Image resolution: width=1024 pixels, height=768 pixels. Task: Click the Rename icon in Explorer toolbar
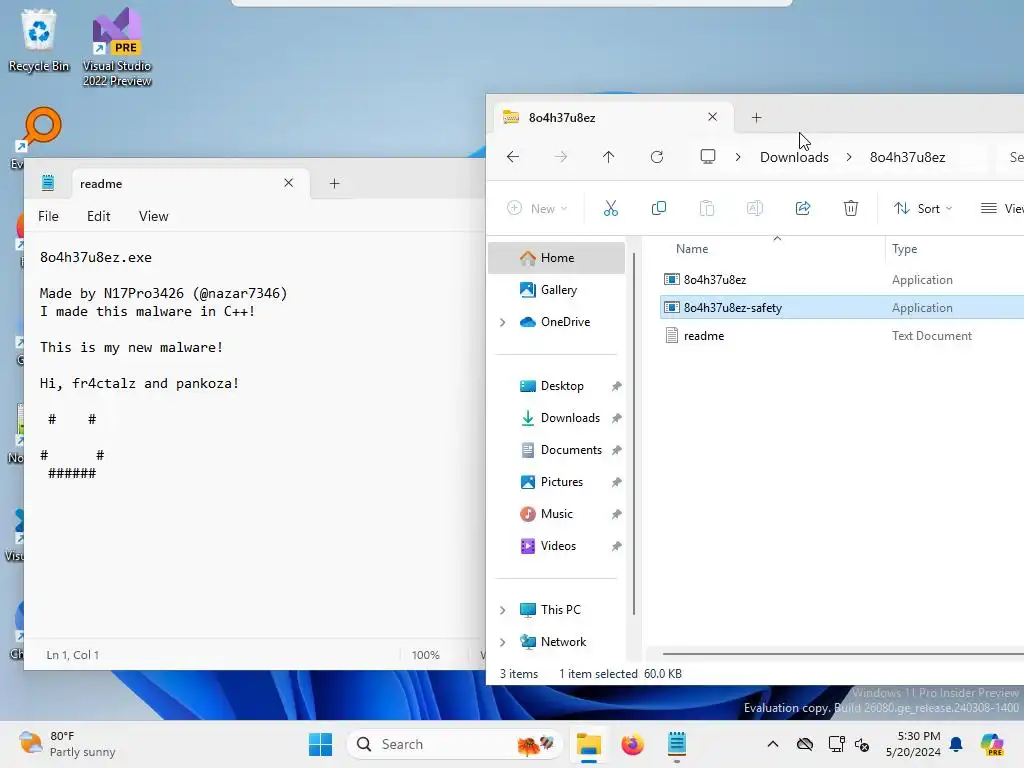754,208
